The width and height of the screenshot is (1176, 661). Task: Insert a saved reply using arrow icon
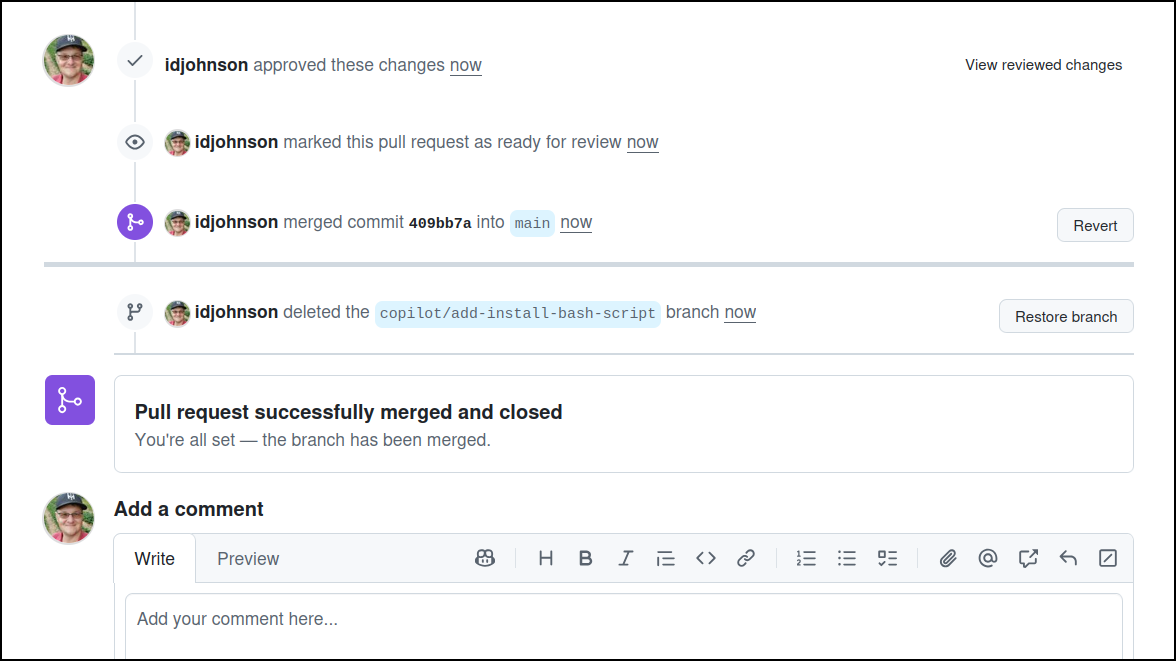click(1068, 558)
